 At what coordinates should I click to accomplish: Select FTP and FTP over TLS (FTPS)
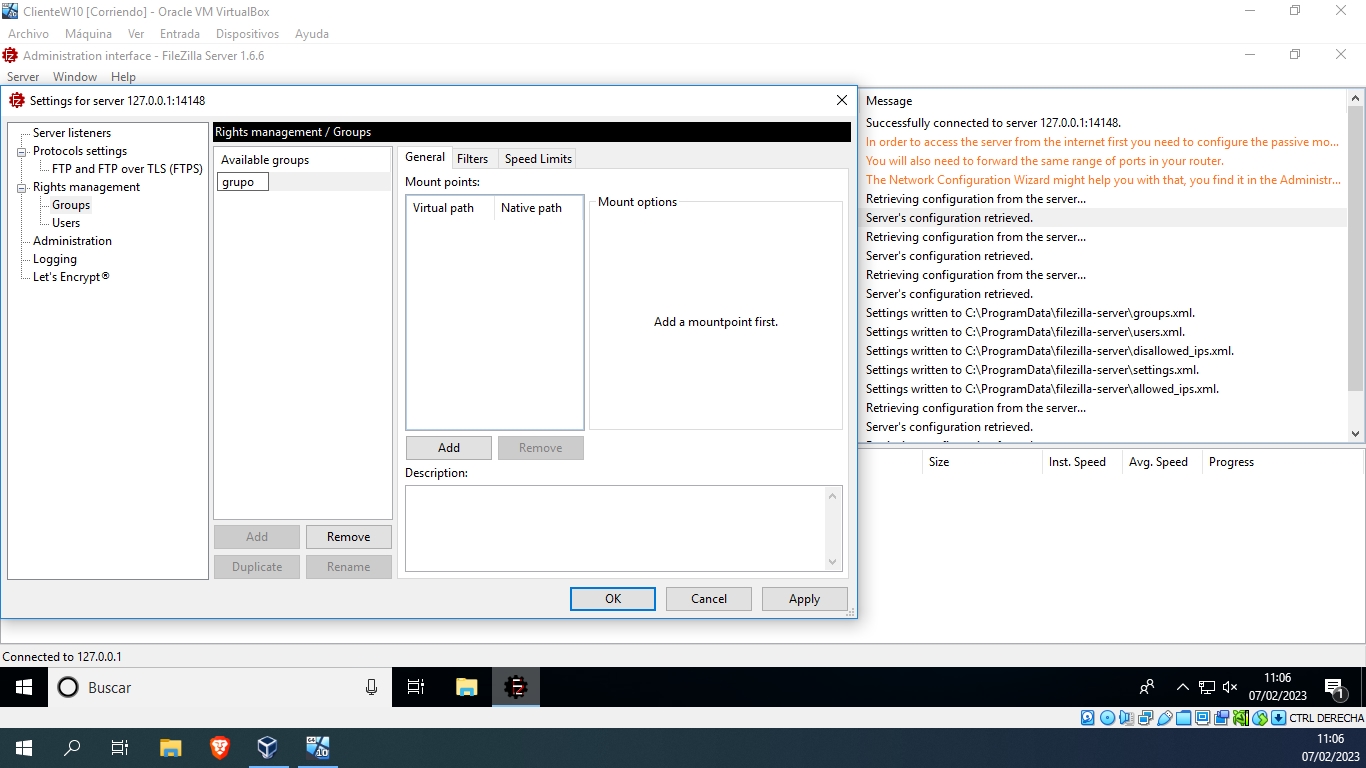tap(127, 169)
